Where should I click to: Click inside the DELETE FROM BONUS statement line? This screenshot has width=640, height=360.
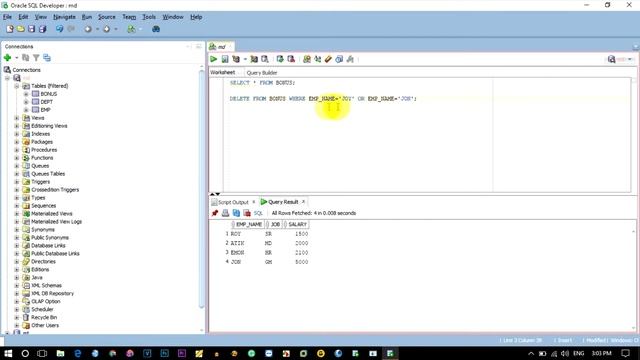pyautogui.click(x=323, y=99)
